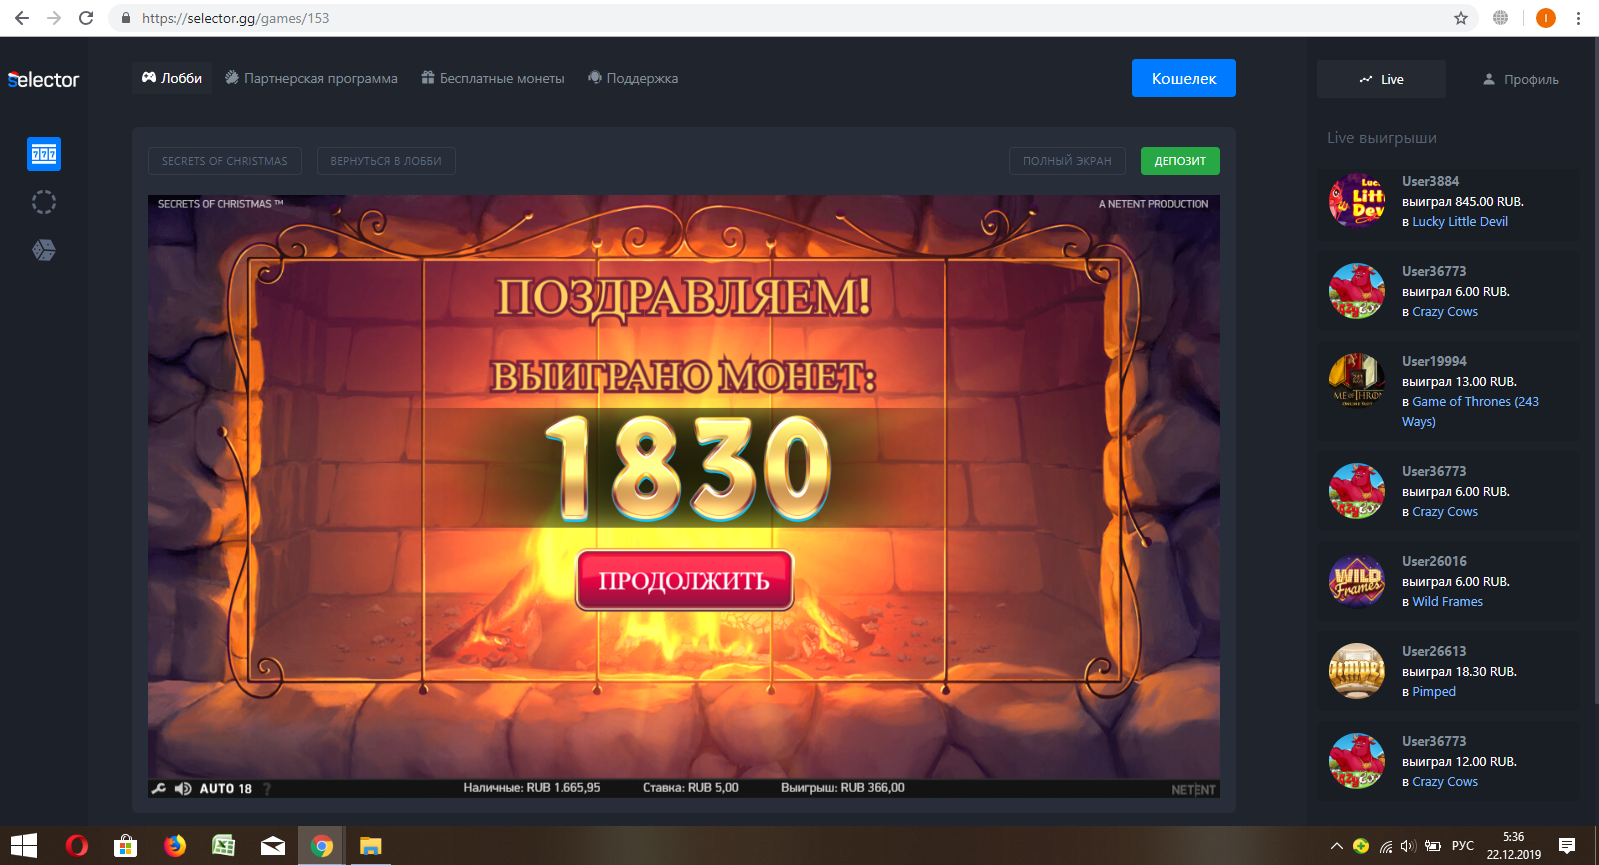Click ВЕРНУТЬСЯ В ЛОББИ button

386,161
